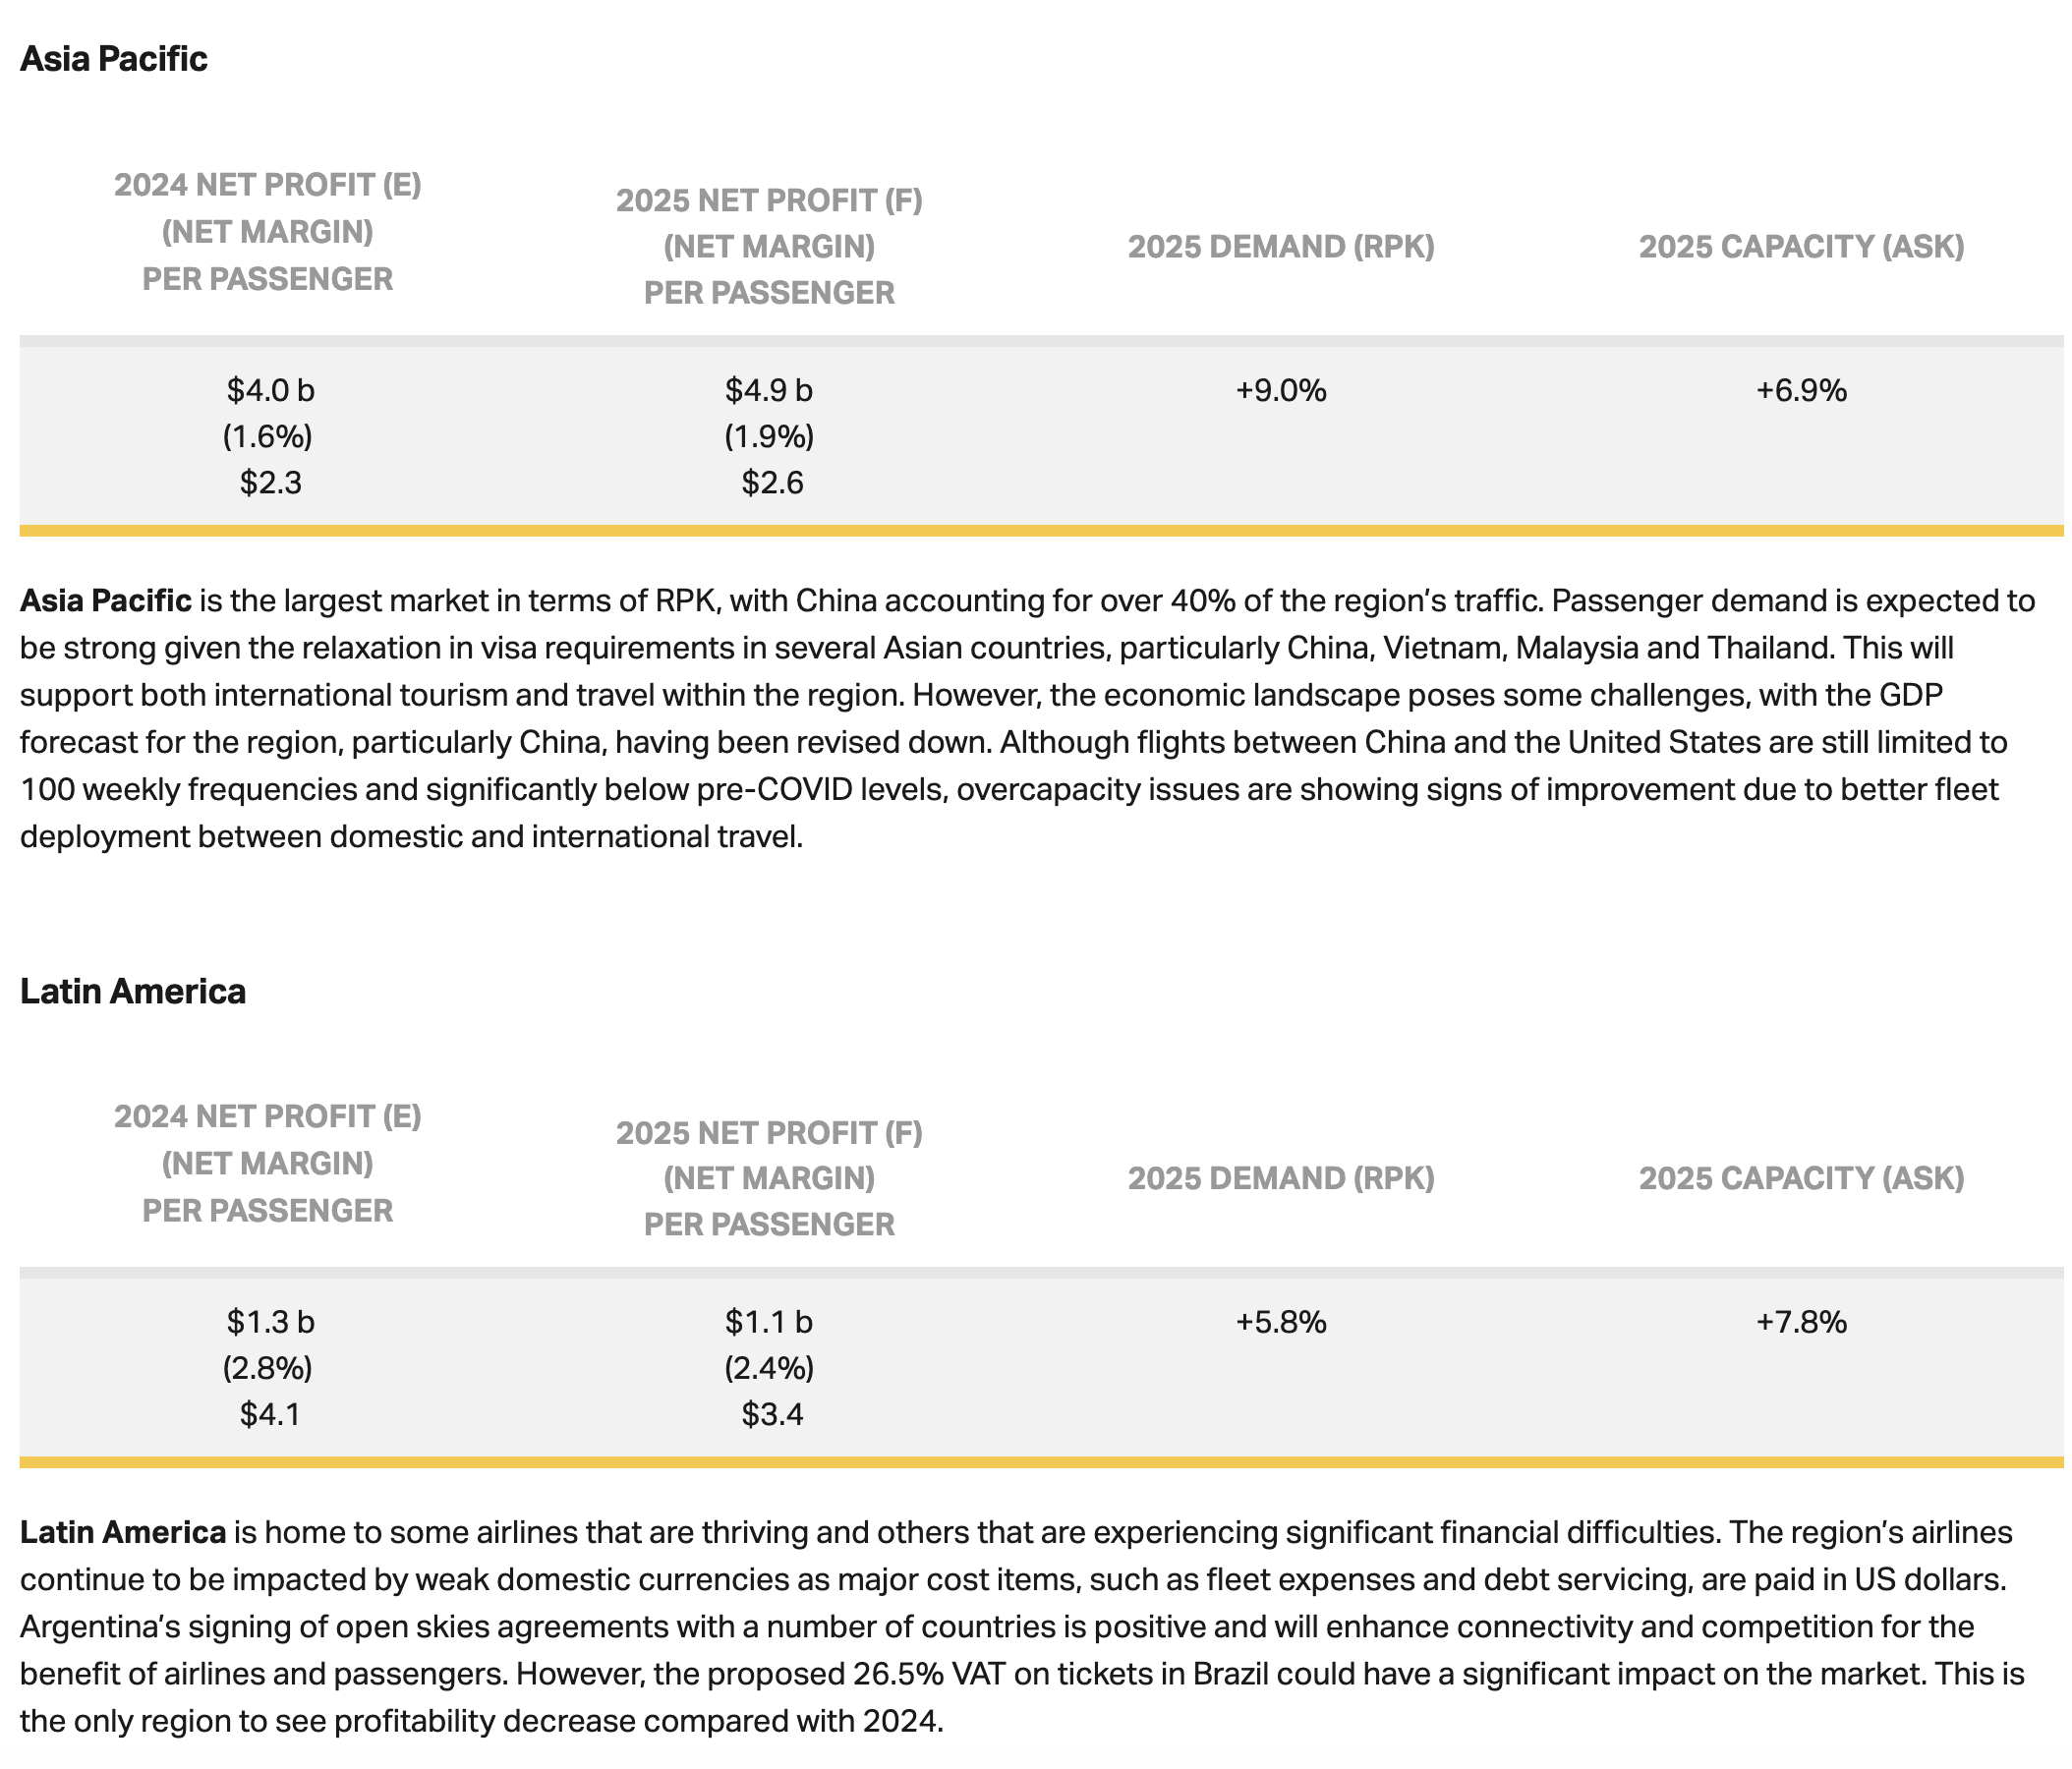
Task: Click the Asia Pacific section heading
Action: (x=113, y=59)
